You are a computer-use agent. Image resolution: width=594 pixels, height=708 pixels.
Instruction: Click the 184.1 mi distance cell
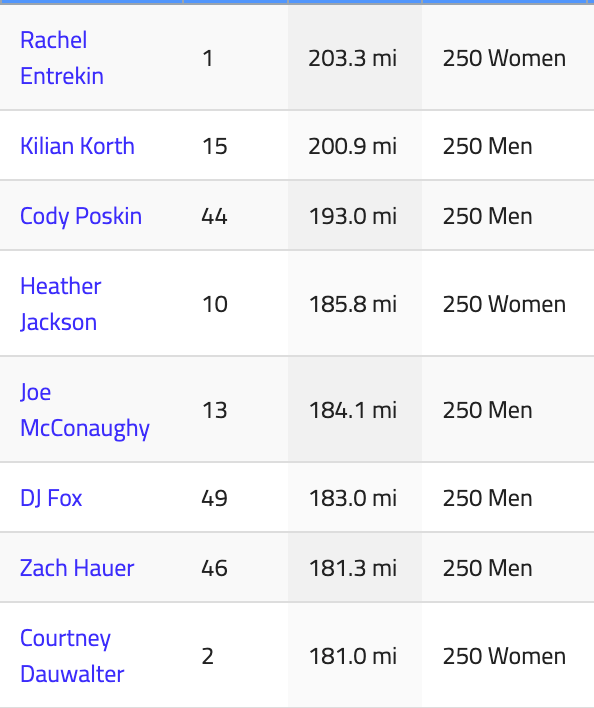[353, 410]
